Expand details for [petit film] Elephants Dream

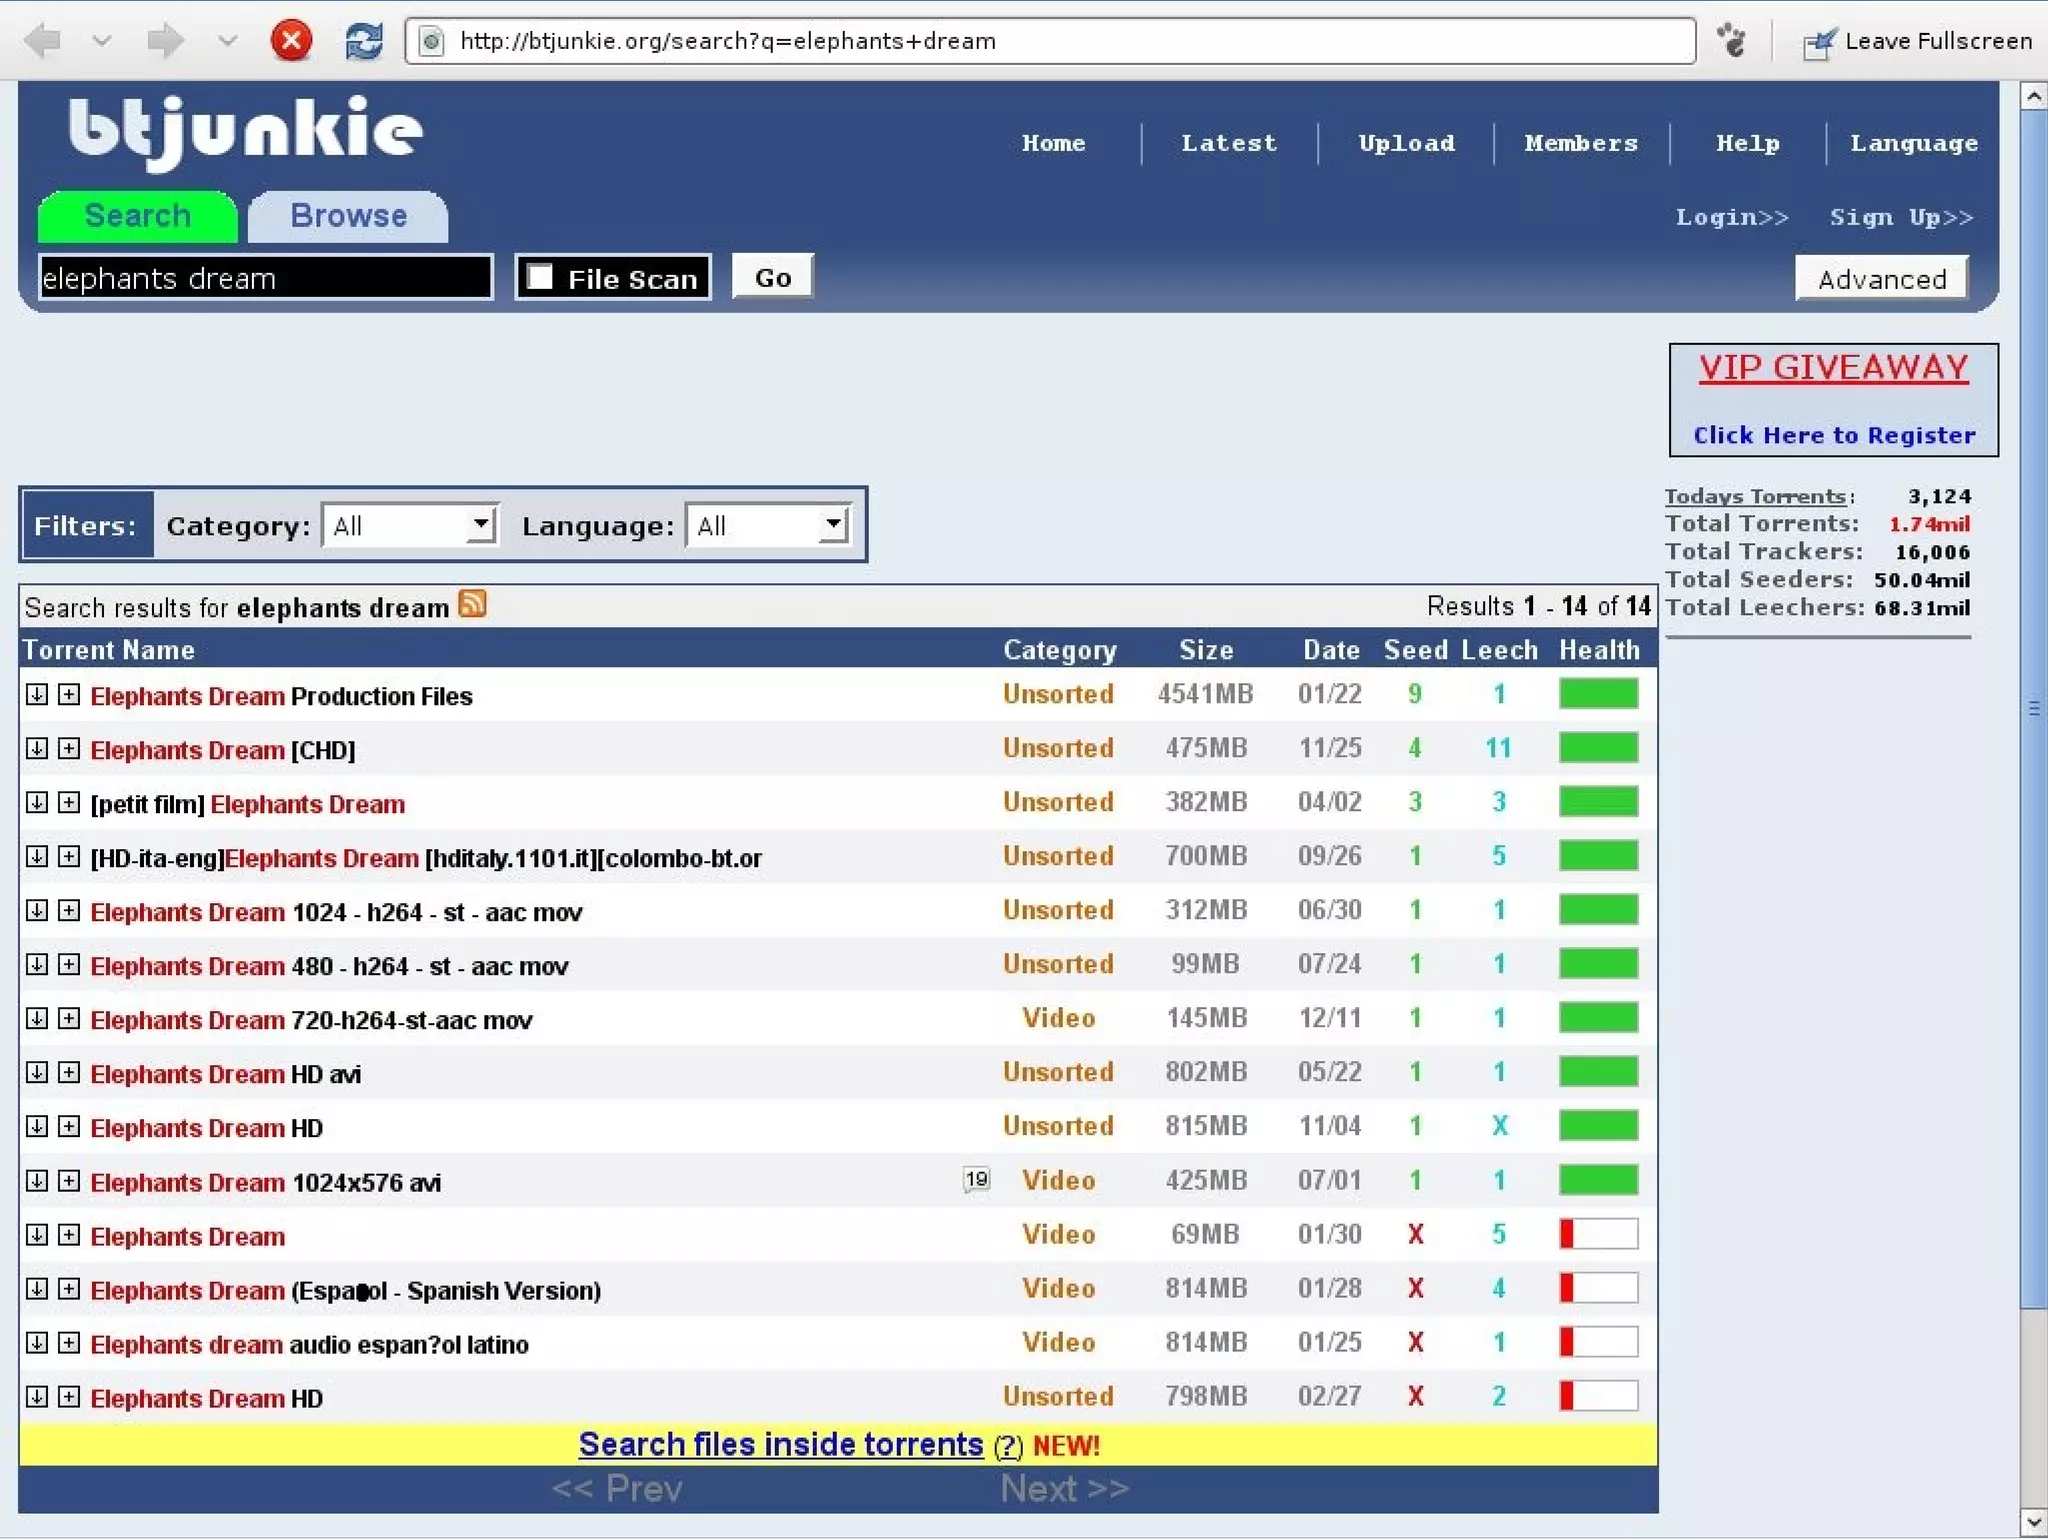[69, 803]
